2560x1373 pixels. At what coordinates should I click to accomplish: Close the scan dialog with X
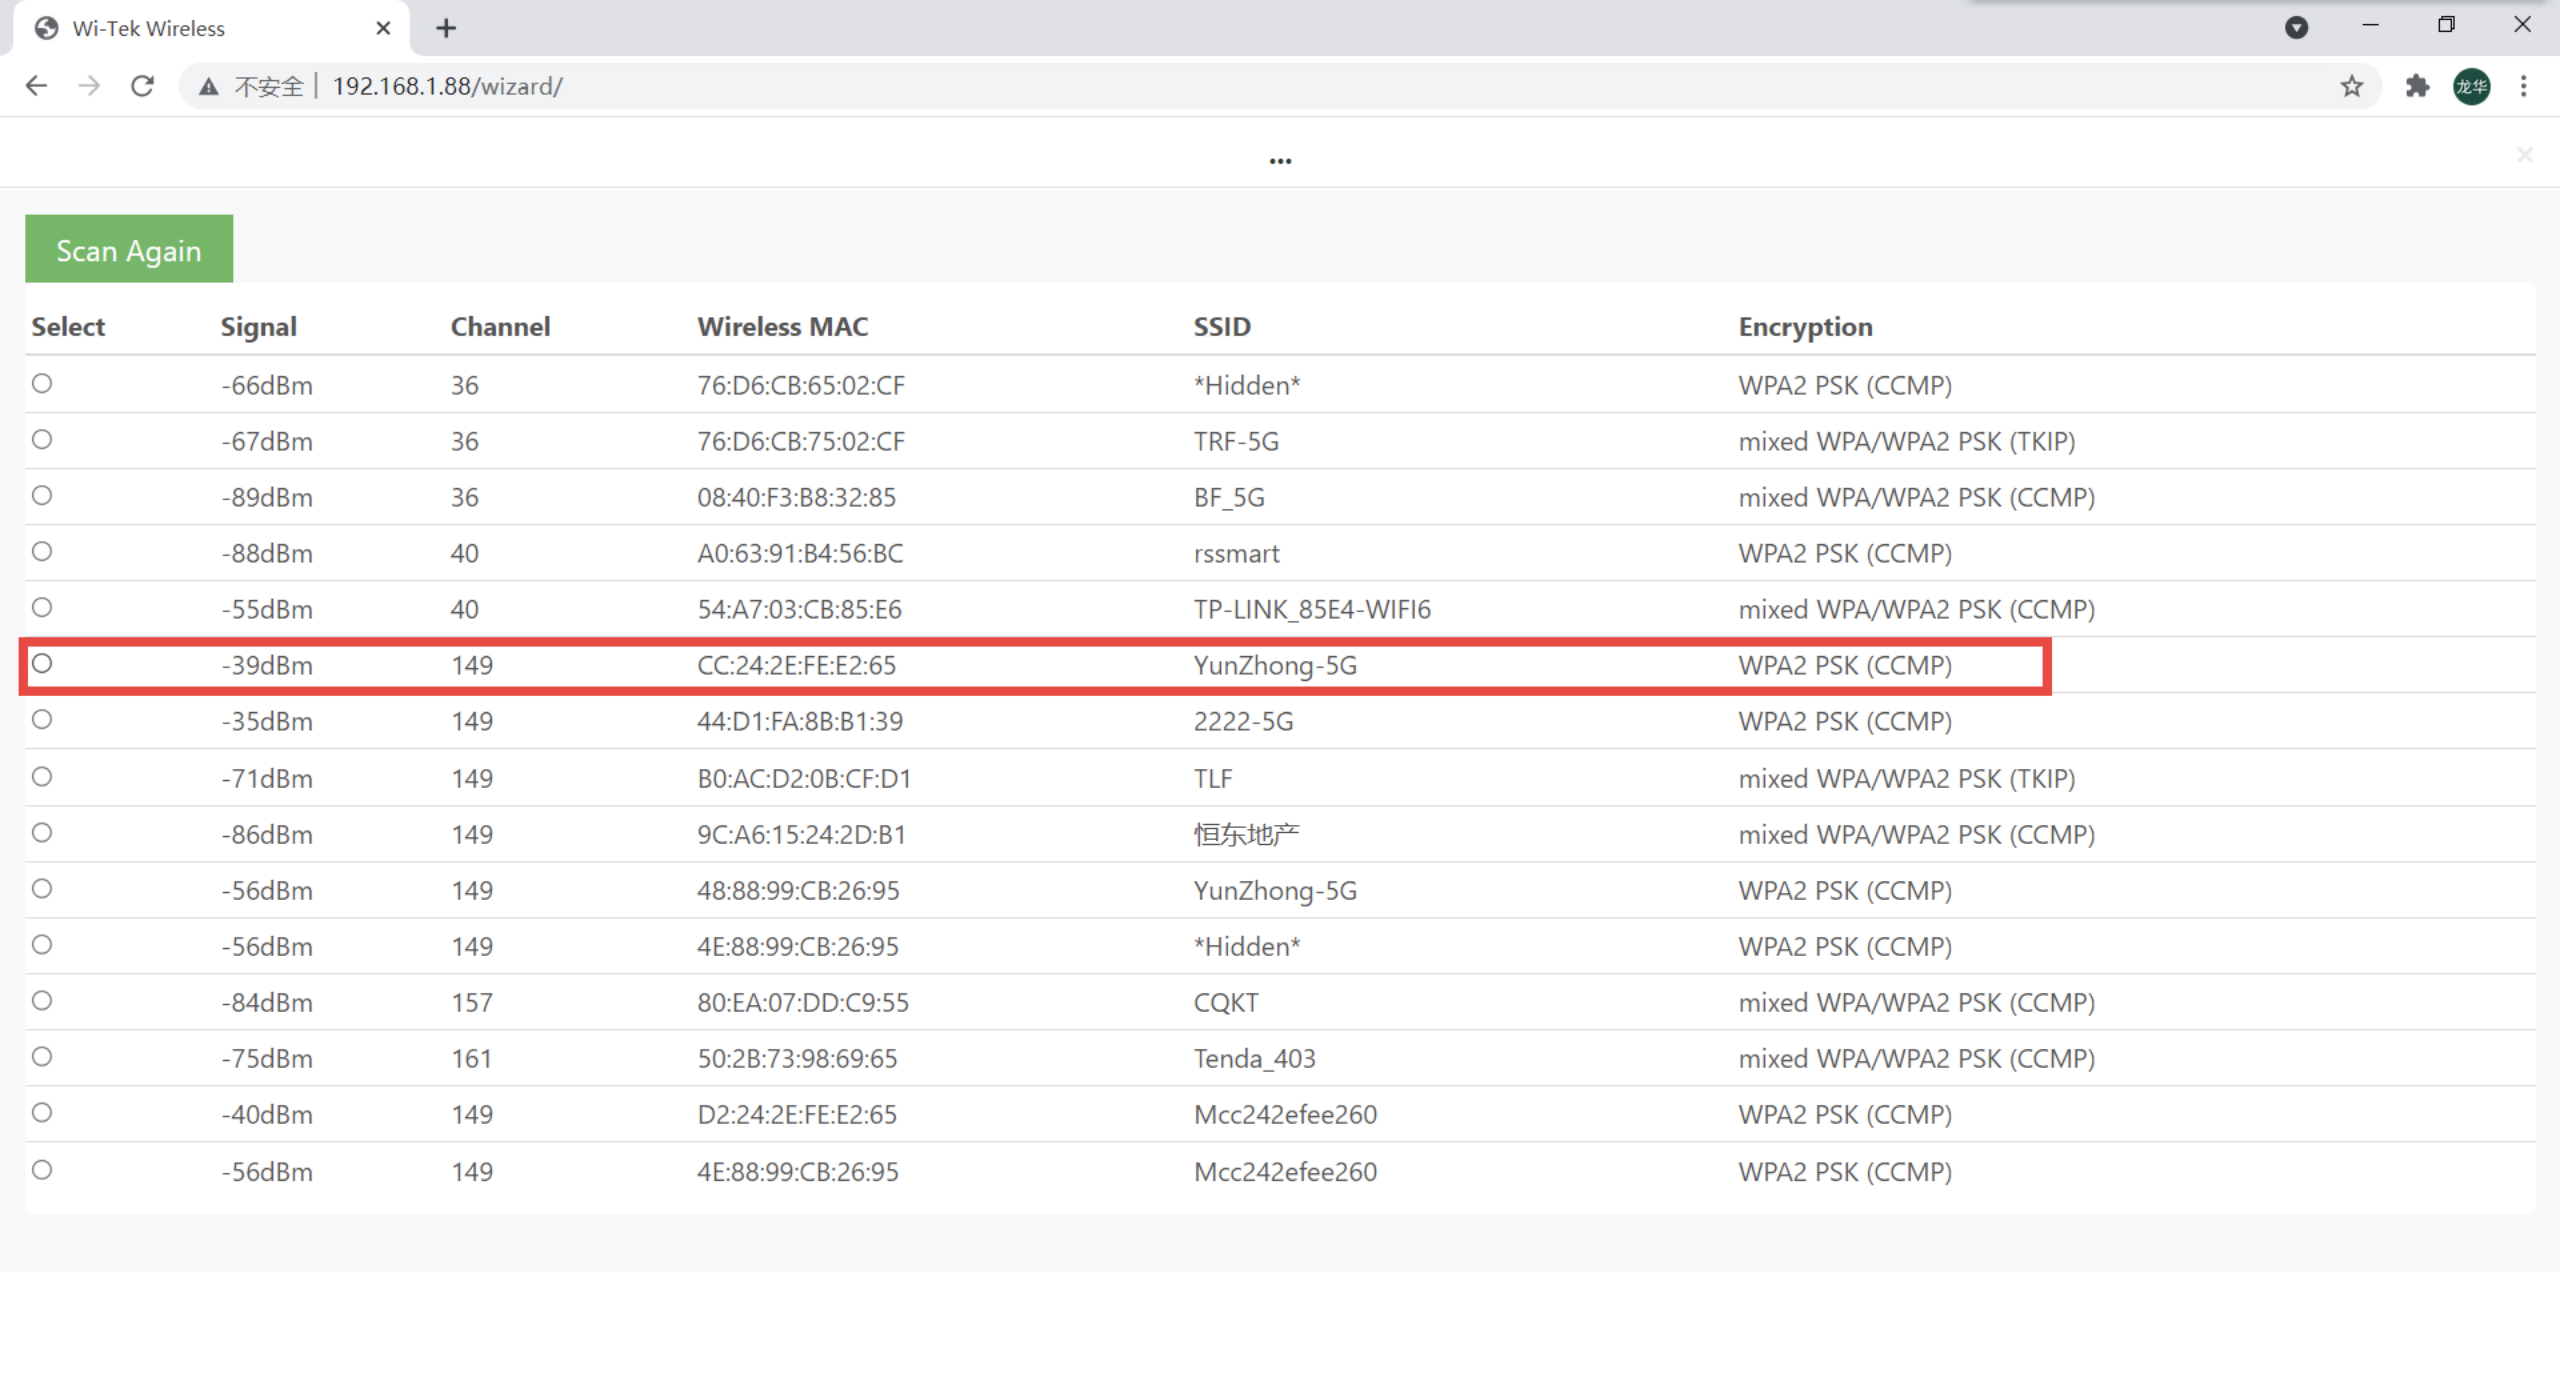[x=2524, y=154]
